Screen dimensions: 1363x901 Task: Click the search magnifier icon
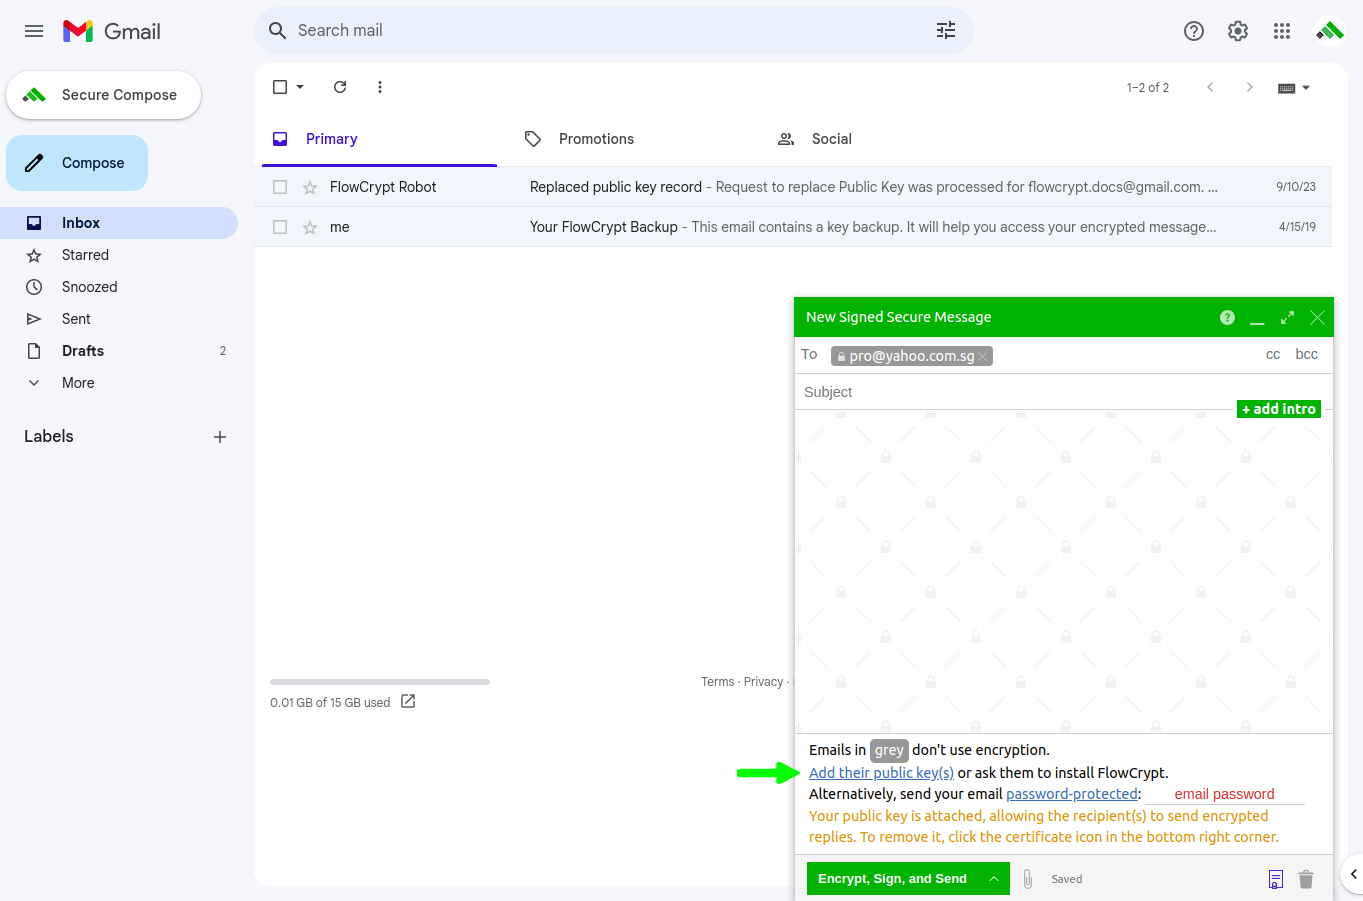click(x=278, y=31)
